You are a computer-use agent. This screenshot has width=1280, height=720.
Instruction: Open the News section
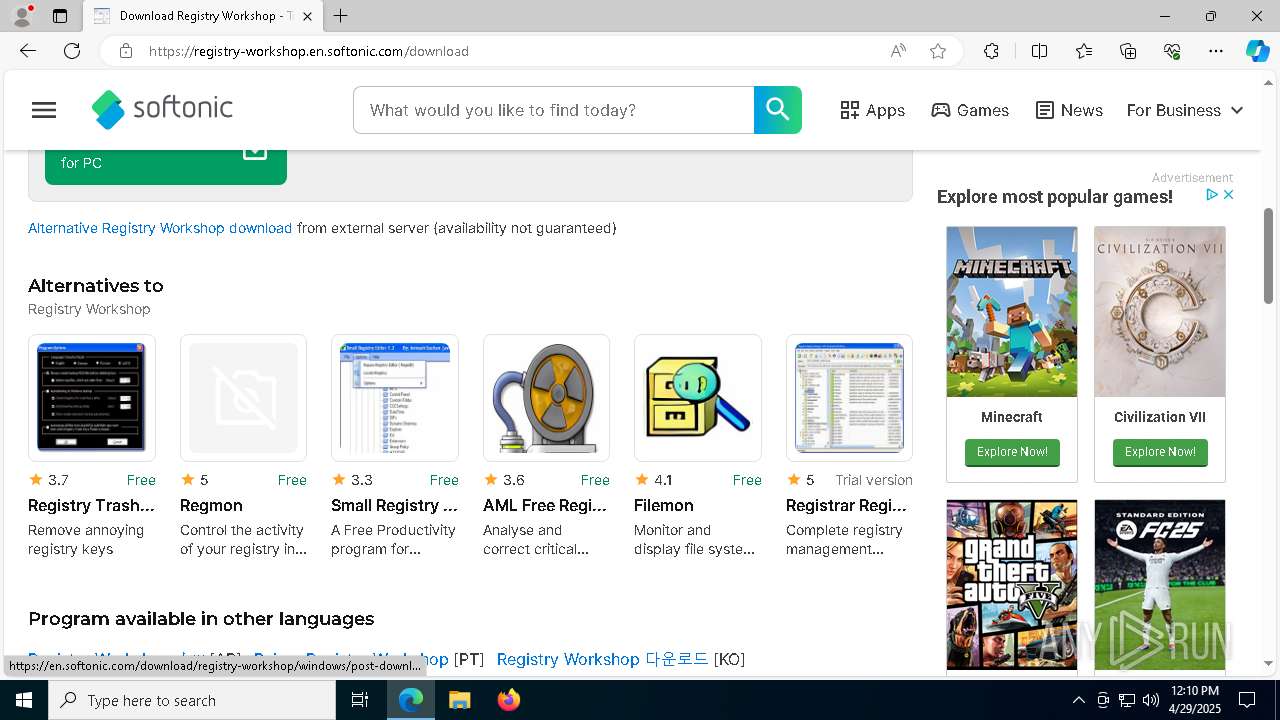(x=1069, y=110)
